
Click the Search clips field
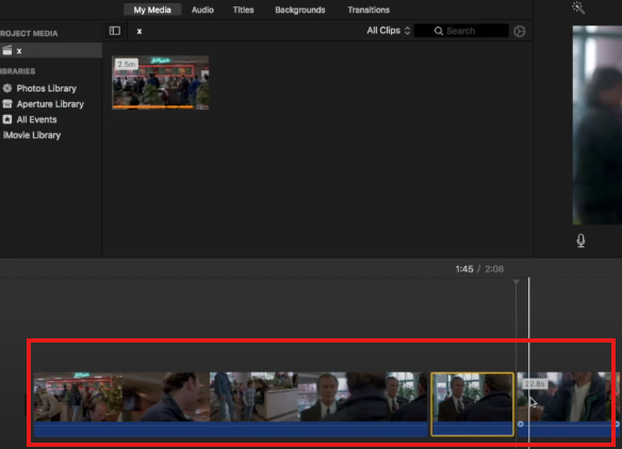pos(461,31)
